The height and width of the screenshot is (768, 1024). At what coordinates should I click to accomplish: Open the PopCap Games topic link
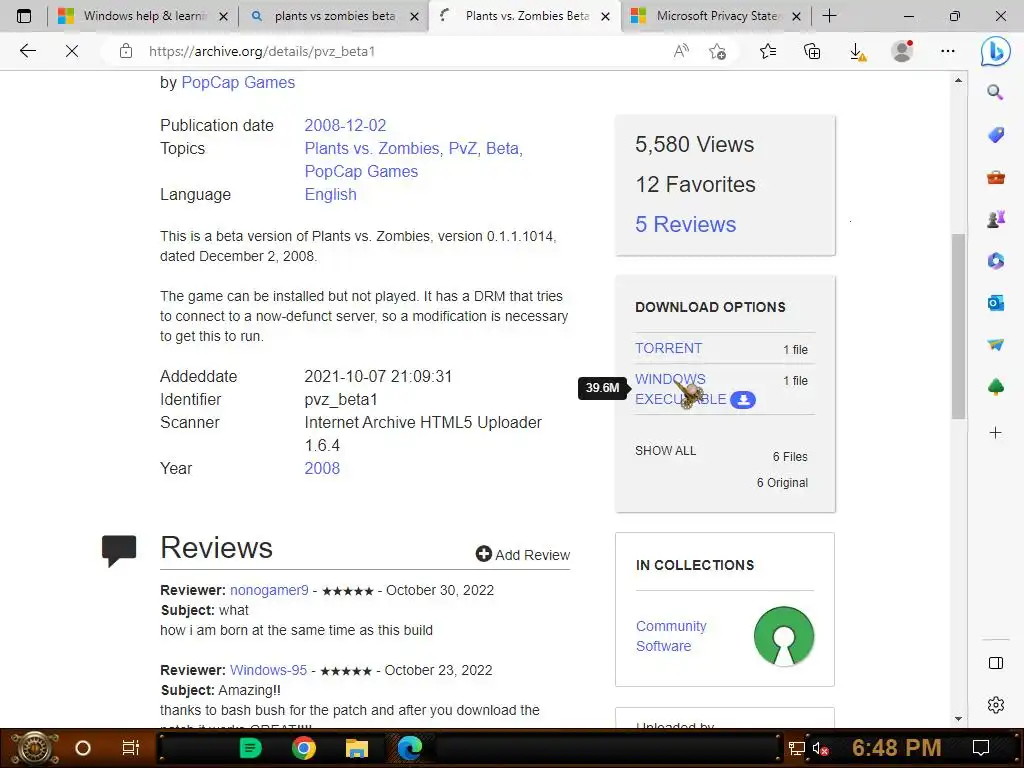pos(361,171)
